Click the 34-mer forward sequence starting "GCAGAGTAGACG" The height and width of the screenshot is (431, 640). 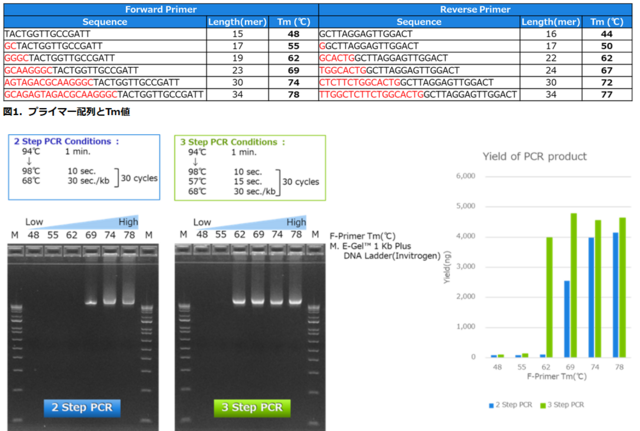click(104, 95)
